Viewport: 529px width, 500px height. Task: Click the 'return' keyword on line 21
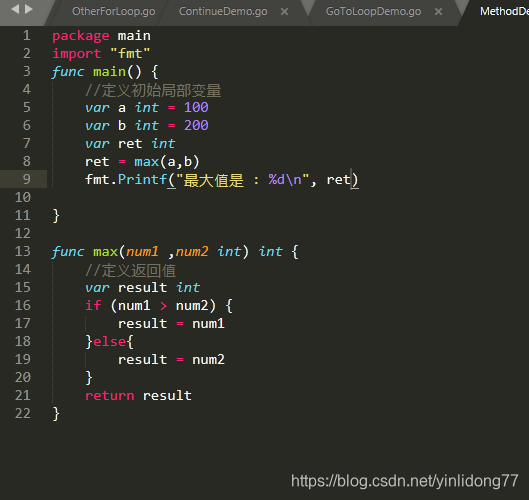tap(110, 395)
